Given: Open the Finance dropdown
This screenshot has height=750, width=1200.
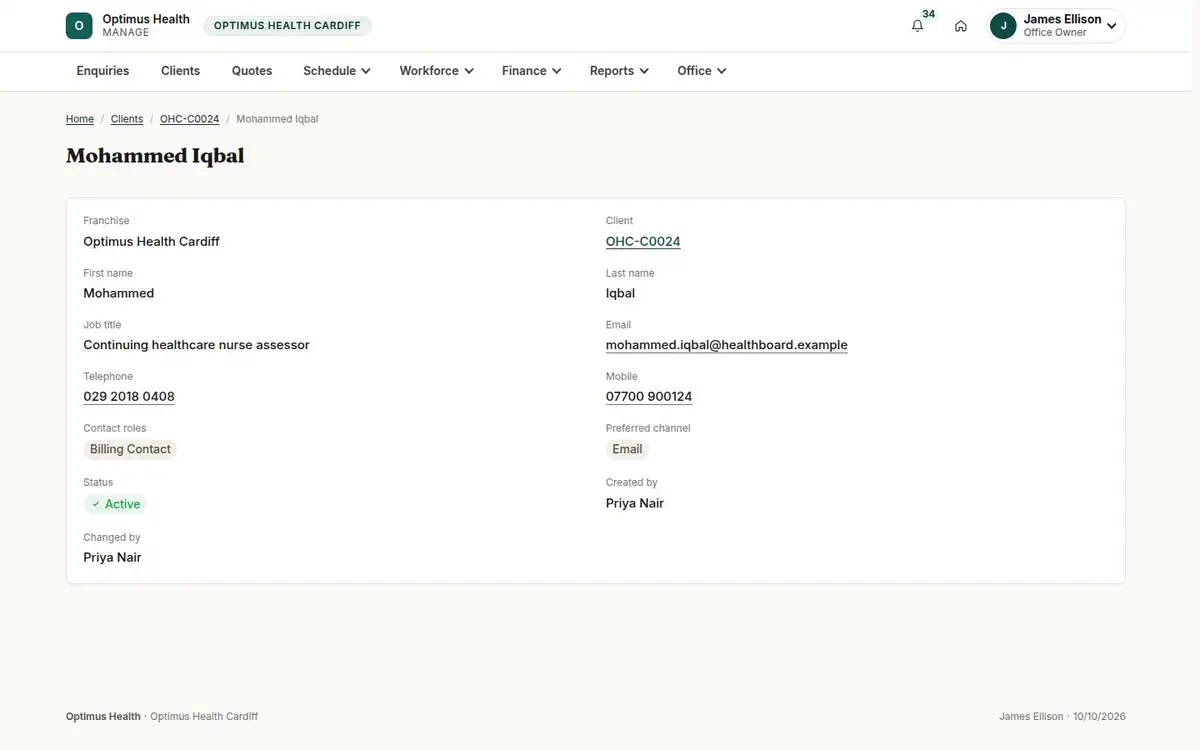Looking at the screenshot, I should point(531,71).
